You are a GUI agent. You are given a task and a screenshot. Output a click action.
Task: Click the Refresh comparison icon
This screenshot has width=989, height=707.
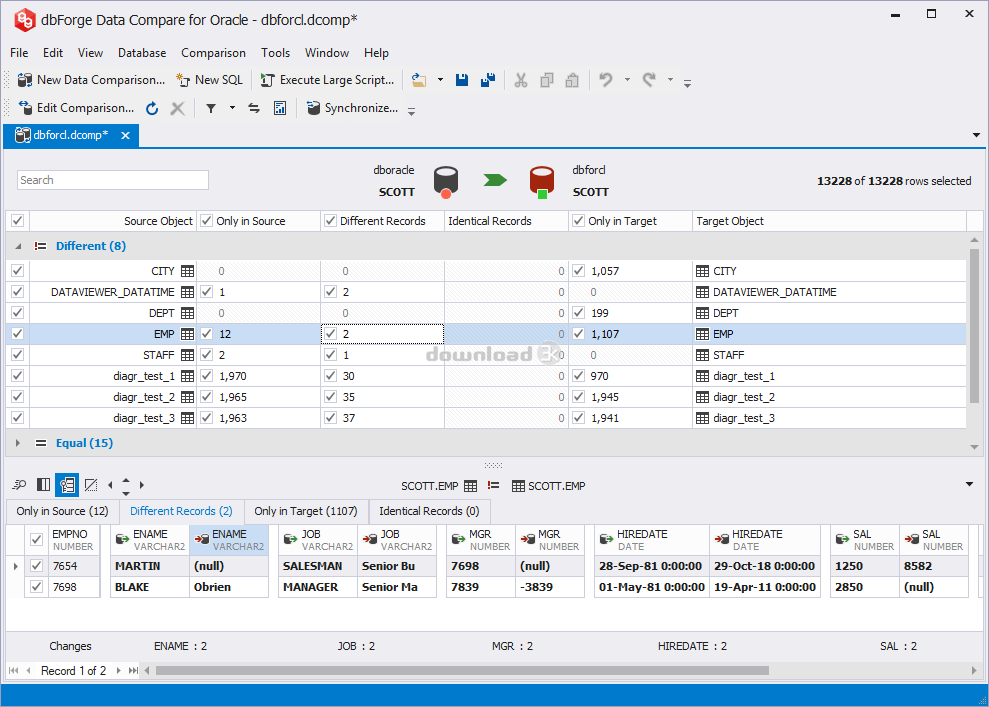pyautogui.click(x=152, y=108)
